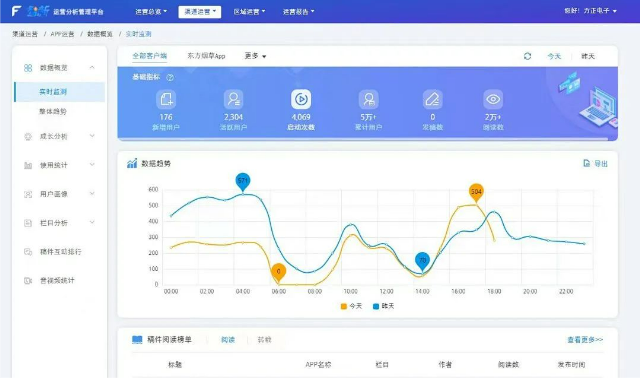Screen dimensions: 640x383
Task: Open 整体趋势 in the sidebar
Action: (53, 111)
